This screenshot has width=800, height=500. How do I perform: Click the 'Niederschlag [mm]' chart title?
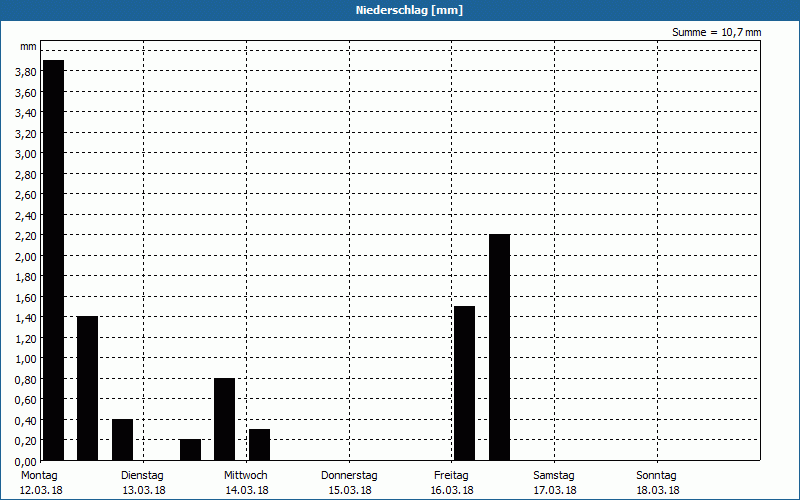pyautogui.click(x=409, y=10)
